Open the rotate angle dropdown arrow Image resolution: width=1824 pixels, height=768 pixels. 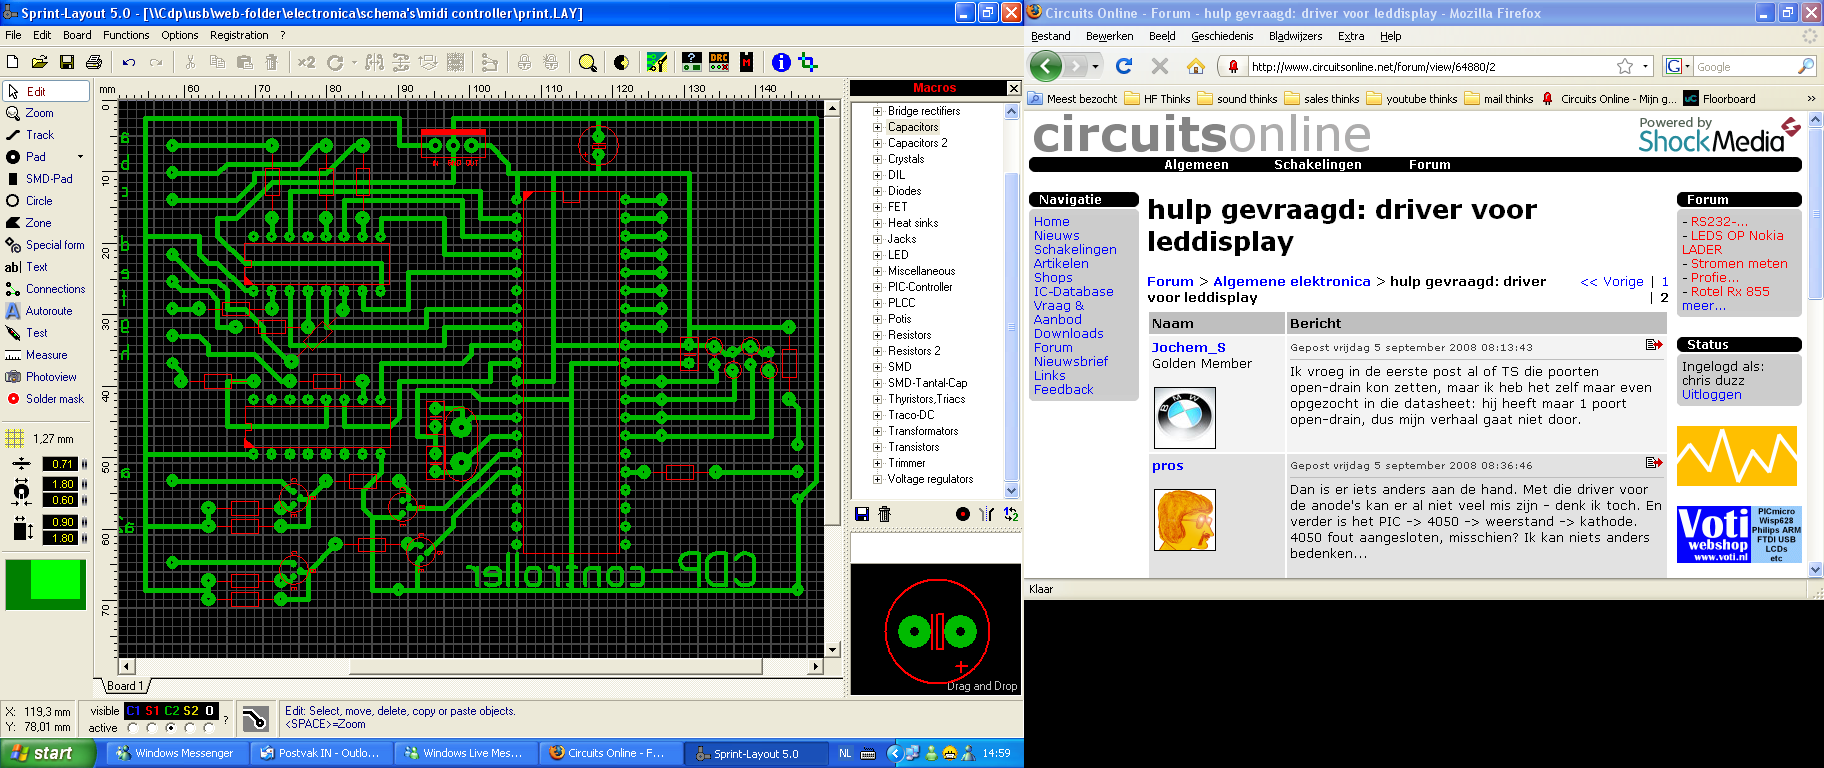(x=353, y=62)
